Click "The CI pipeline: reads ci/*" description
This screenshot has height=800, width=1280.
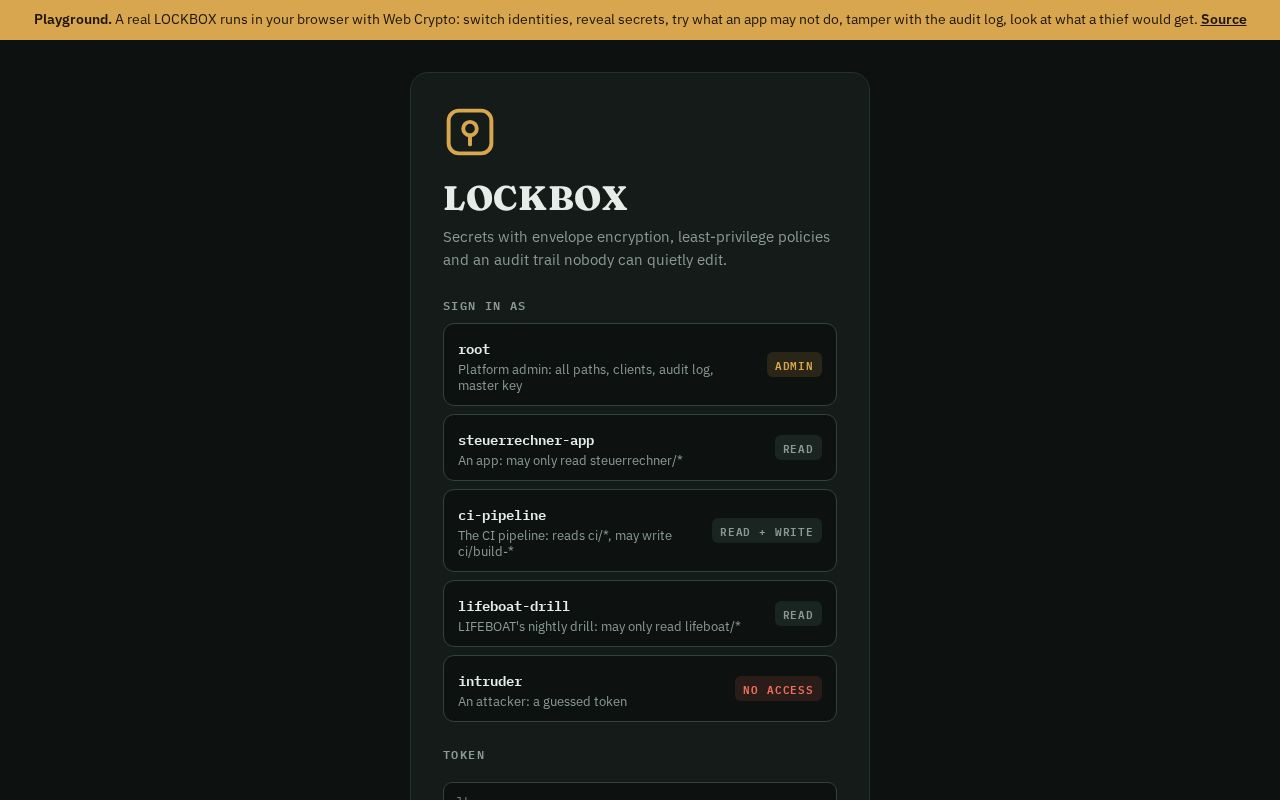pyautogui.click(x=565, y=543)
